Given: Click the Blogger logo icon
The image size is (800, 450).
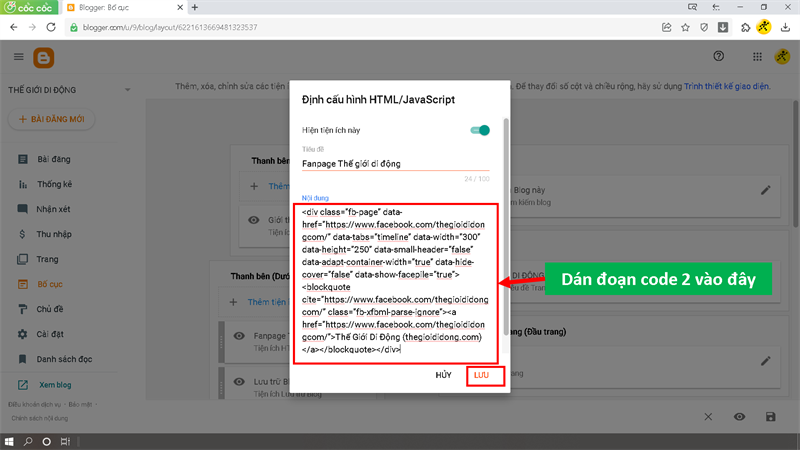Looking at the screenshot, I should [44, 58].
